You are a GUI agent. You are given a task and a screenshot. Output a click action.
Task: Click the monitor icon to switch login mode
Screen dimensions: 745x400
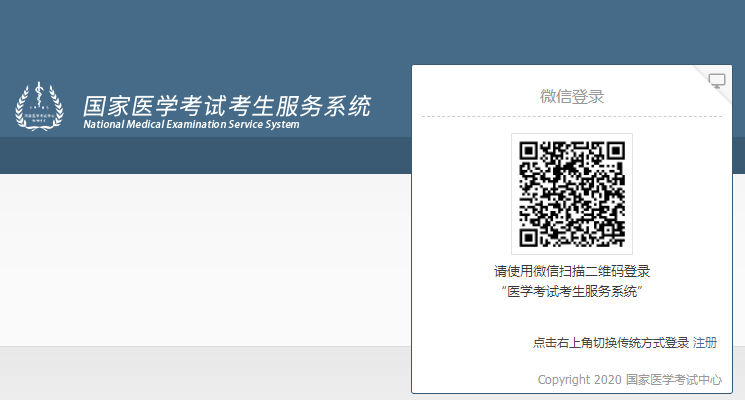tap(716, 81)
